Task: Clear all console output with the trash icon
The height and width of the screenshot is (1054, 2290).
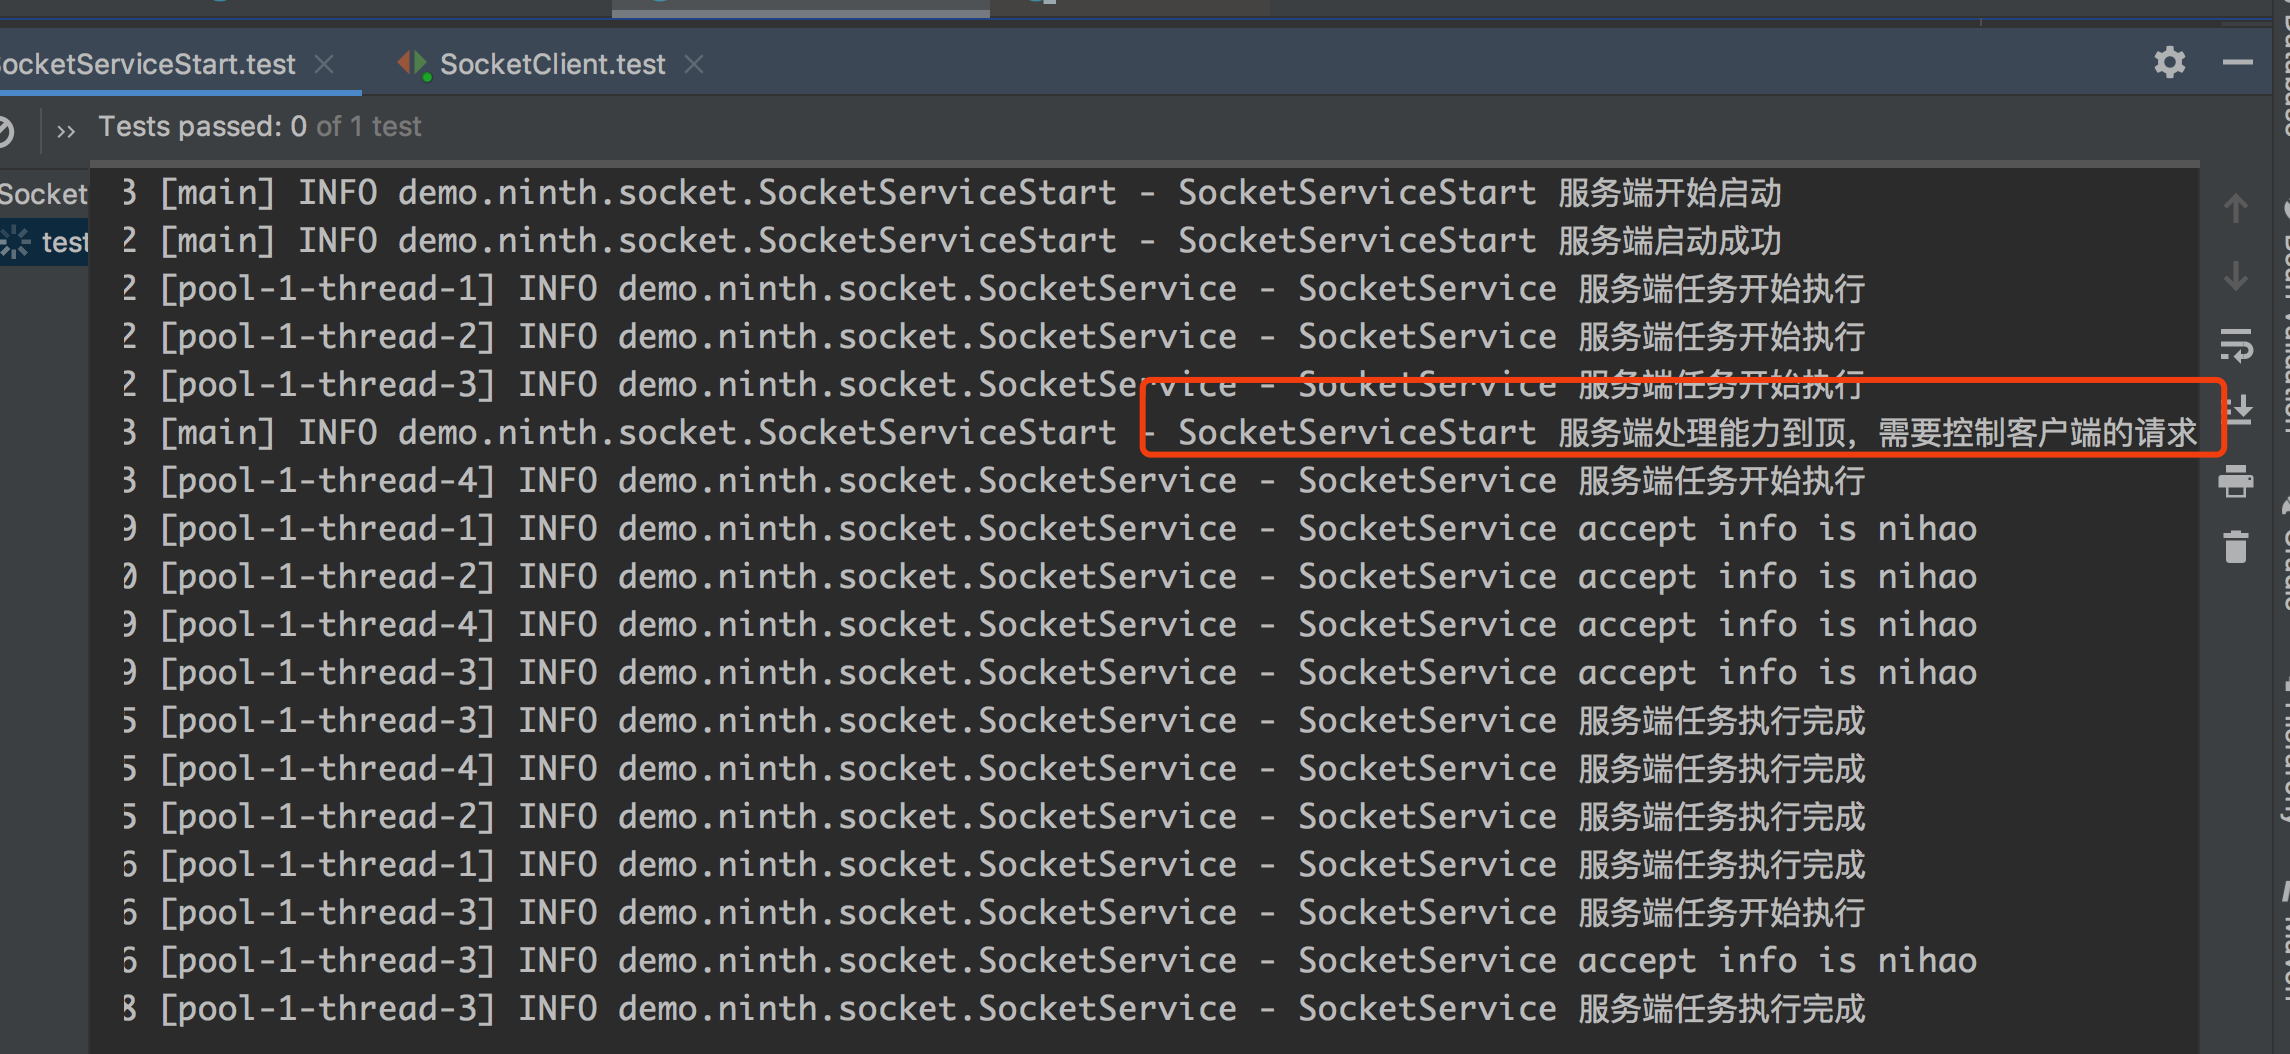Action: tap(2237, 547)
